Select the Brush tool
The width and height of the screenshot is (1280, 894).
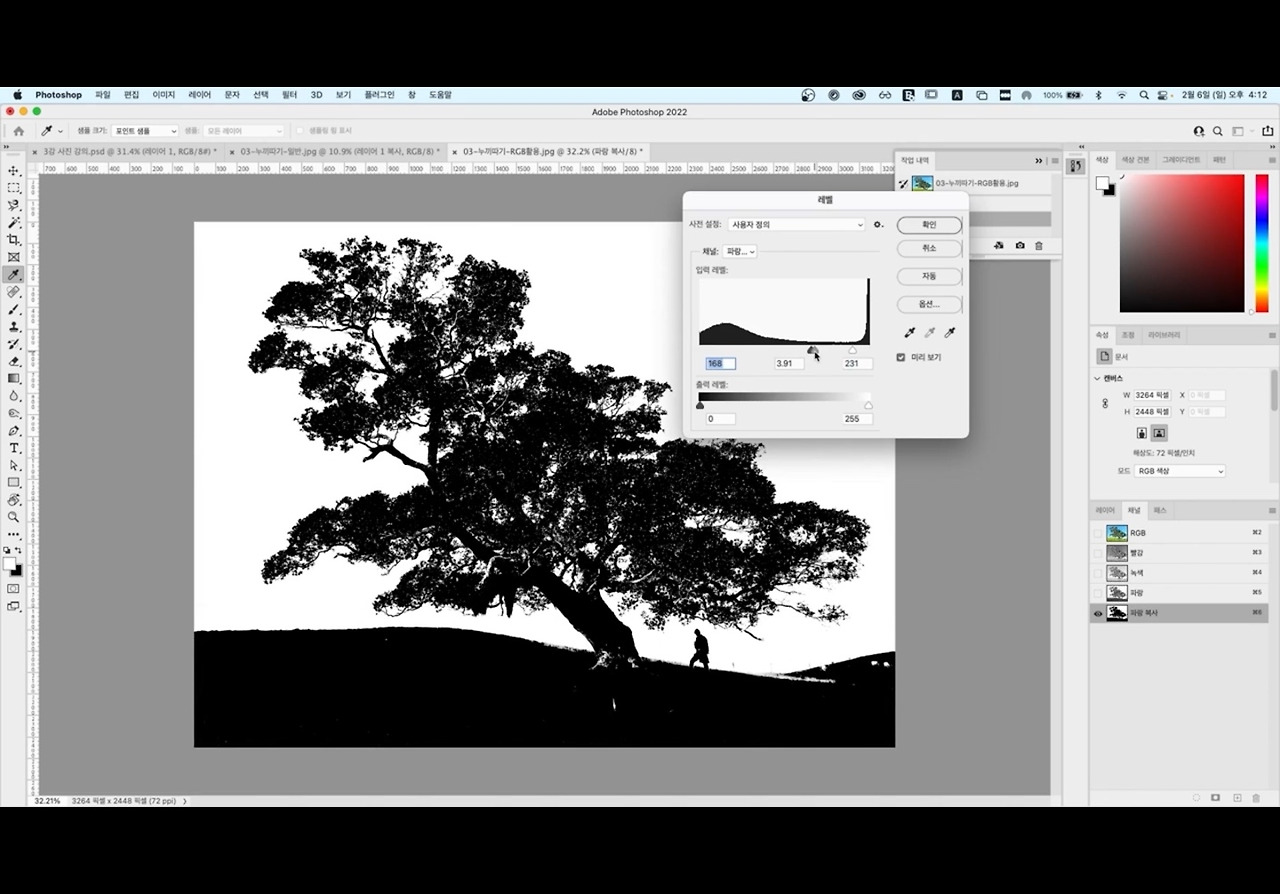(x=14, y=309)
